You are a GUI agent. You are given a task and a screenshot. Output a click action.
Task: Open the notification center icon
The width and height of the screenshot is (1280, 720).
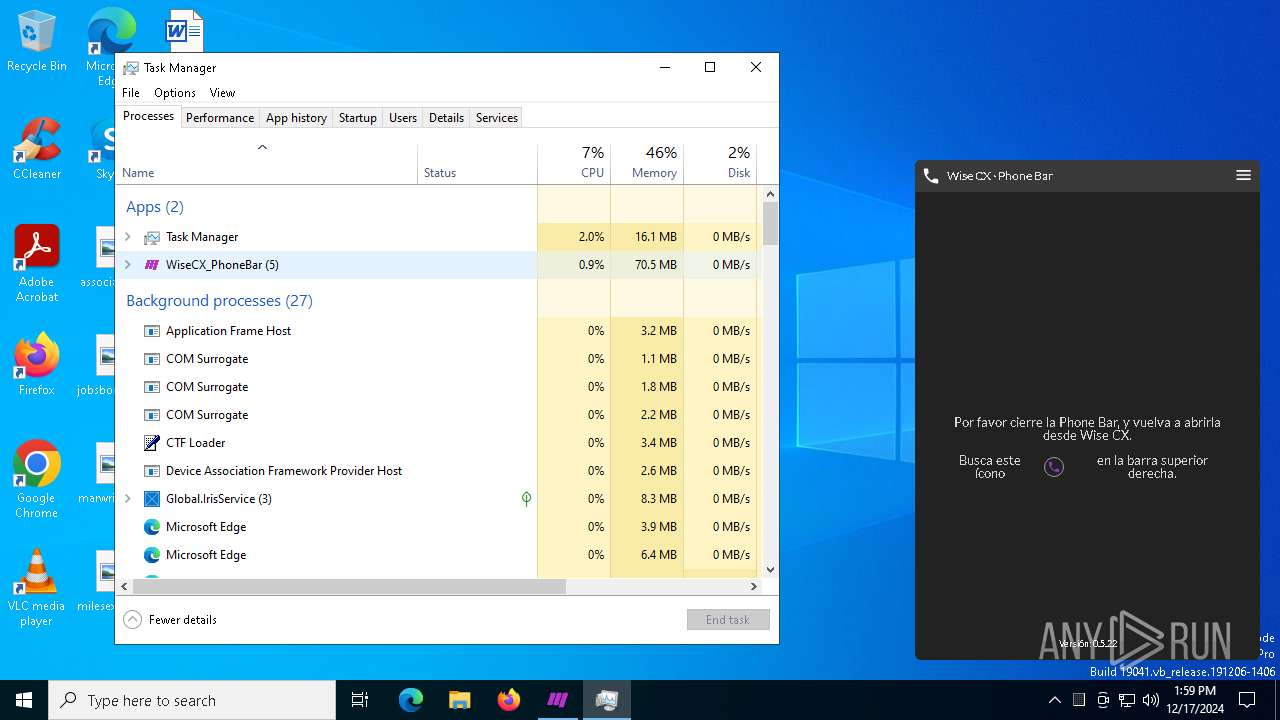click(1247, 700)
